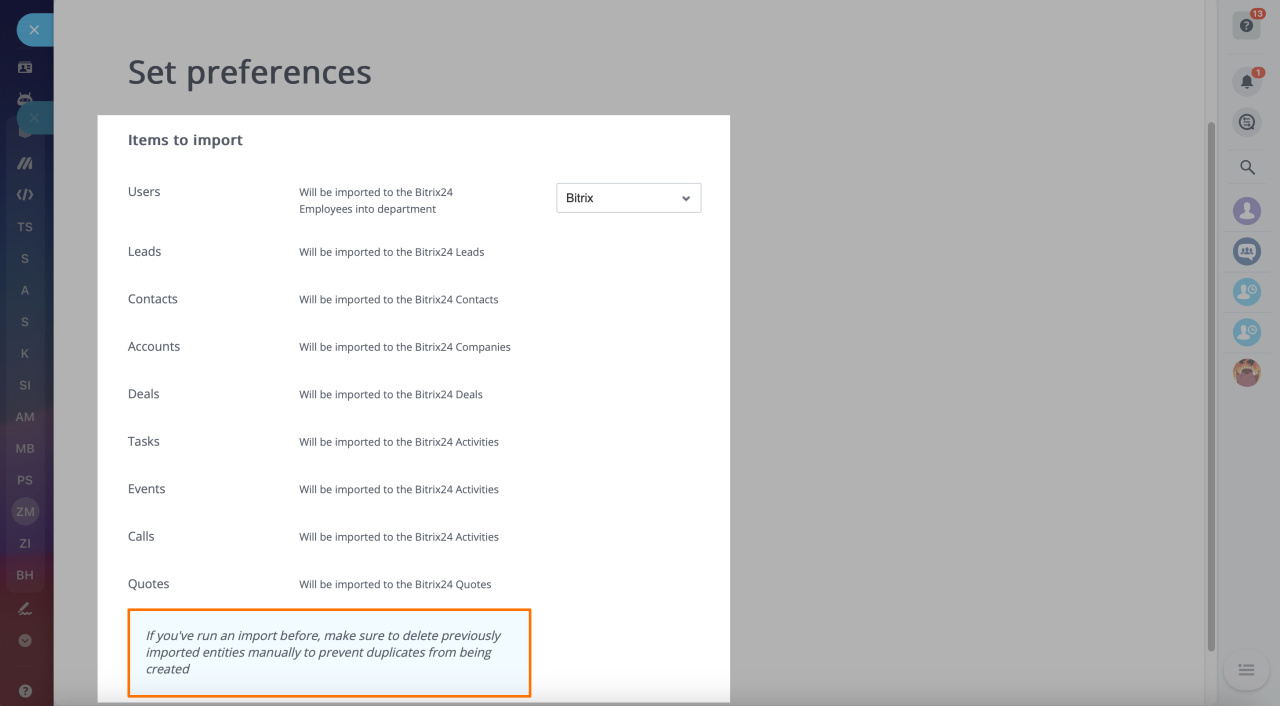
Task: Click the duplicate-import warning note text
Action: point(324,652)
